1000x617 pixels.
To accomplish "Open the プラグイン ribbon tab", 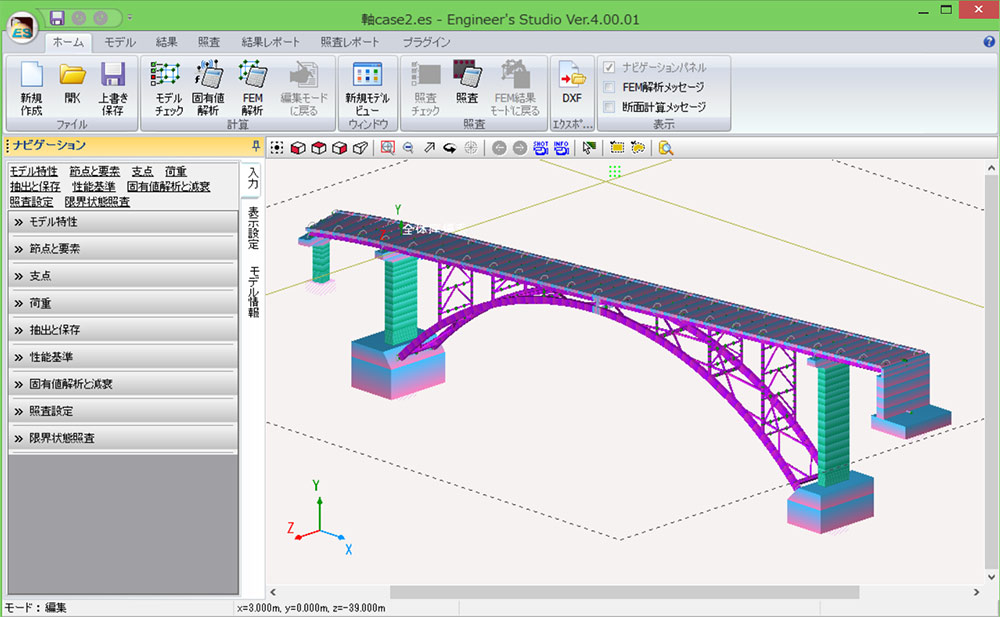I will pyautogui.click(x=426, y=42).
